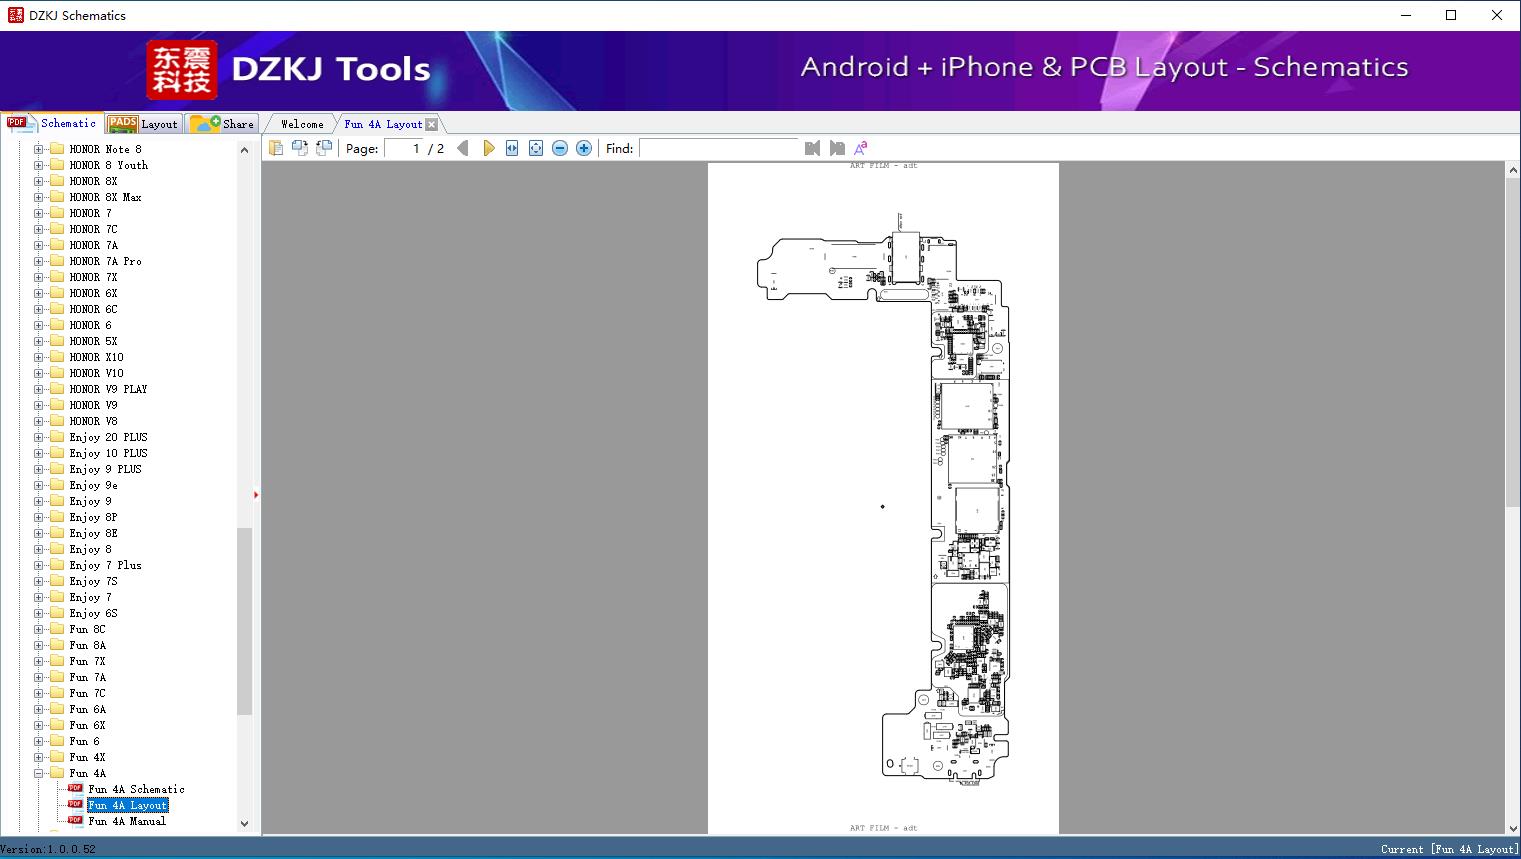Click the copy pages toolbar icon
This screenshot has height=859, width=1521.
click(x=276, y=148)
